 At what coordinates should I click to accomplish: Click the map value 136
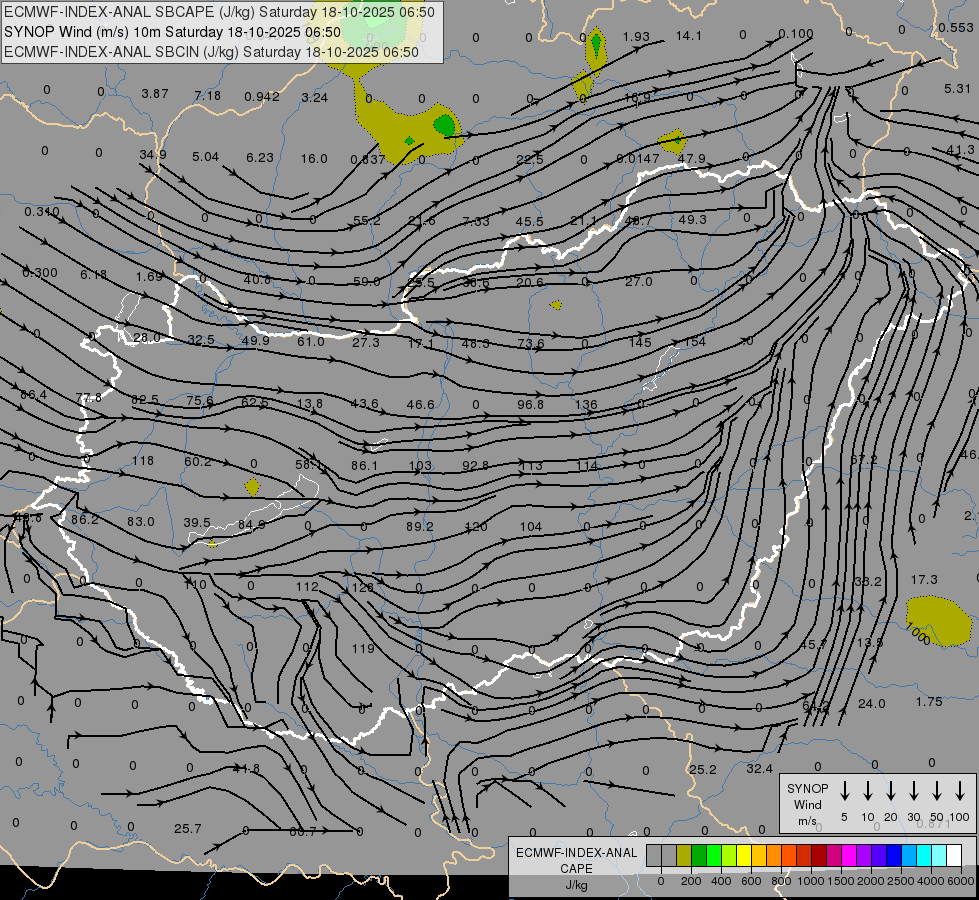[586, 404]
